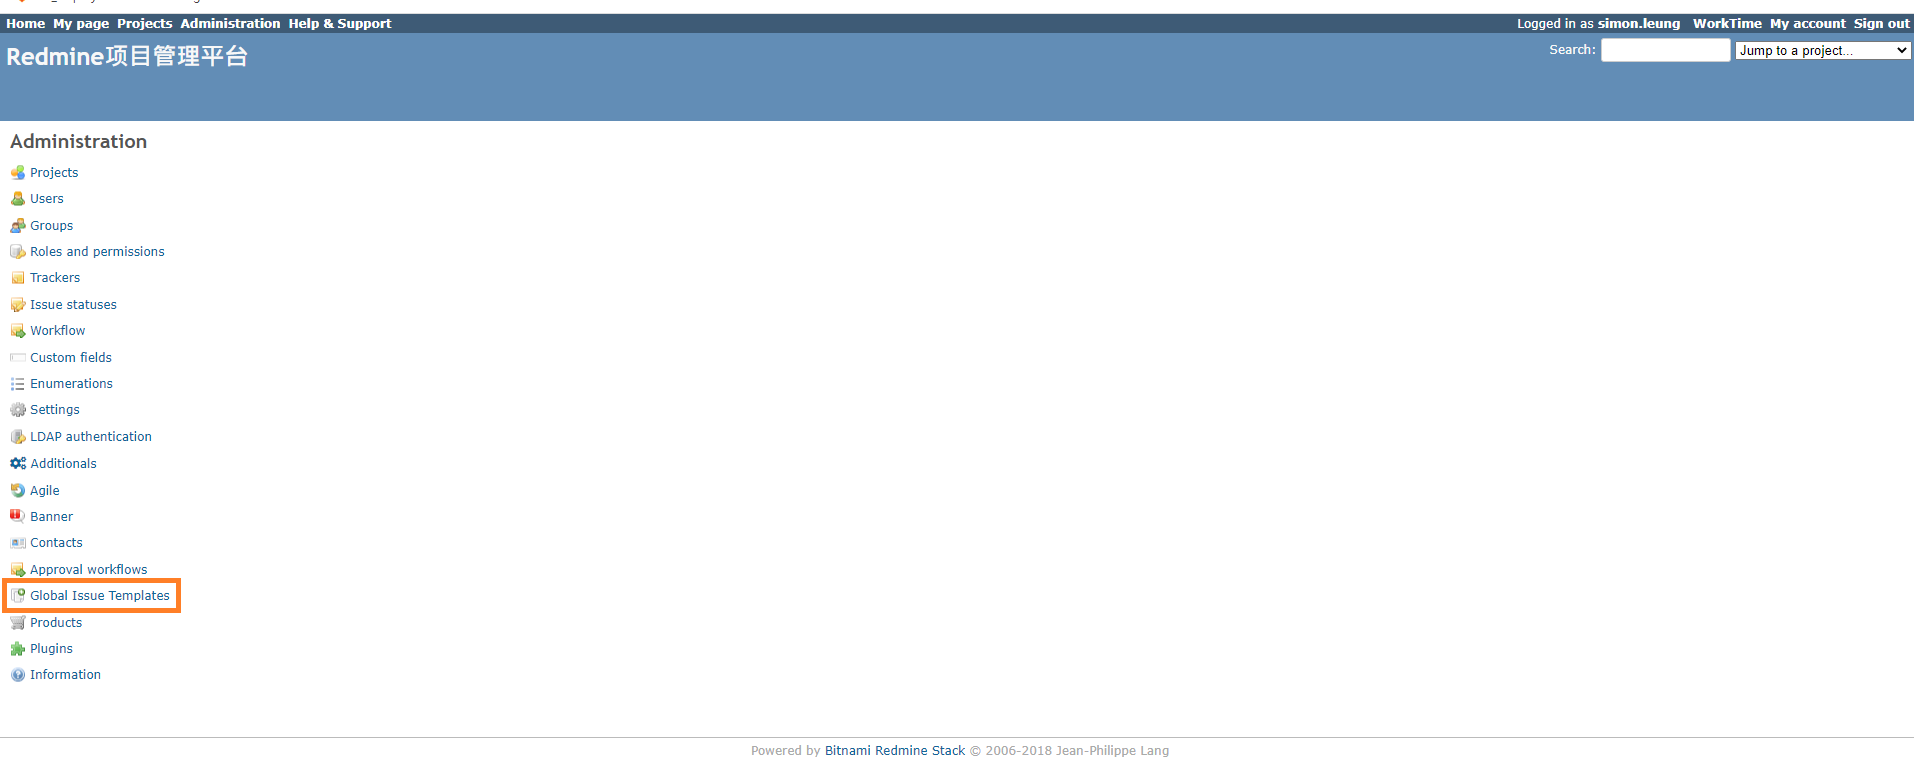Click the Issue statuses icon
The width and height of the screenshot is (1914, 768).
pos(18,305)
